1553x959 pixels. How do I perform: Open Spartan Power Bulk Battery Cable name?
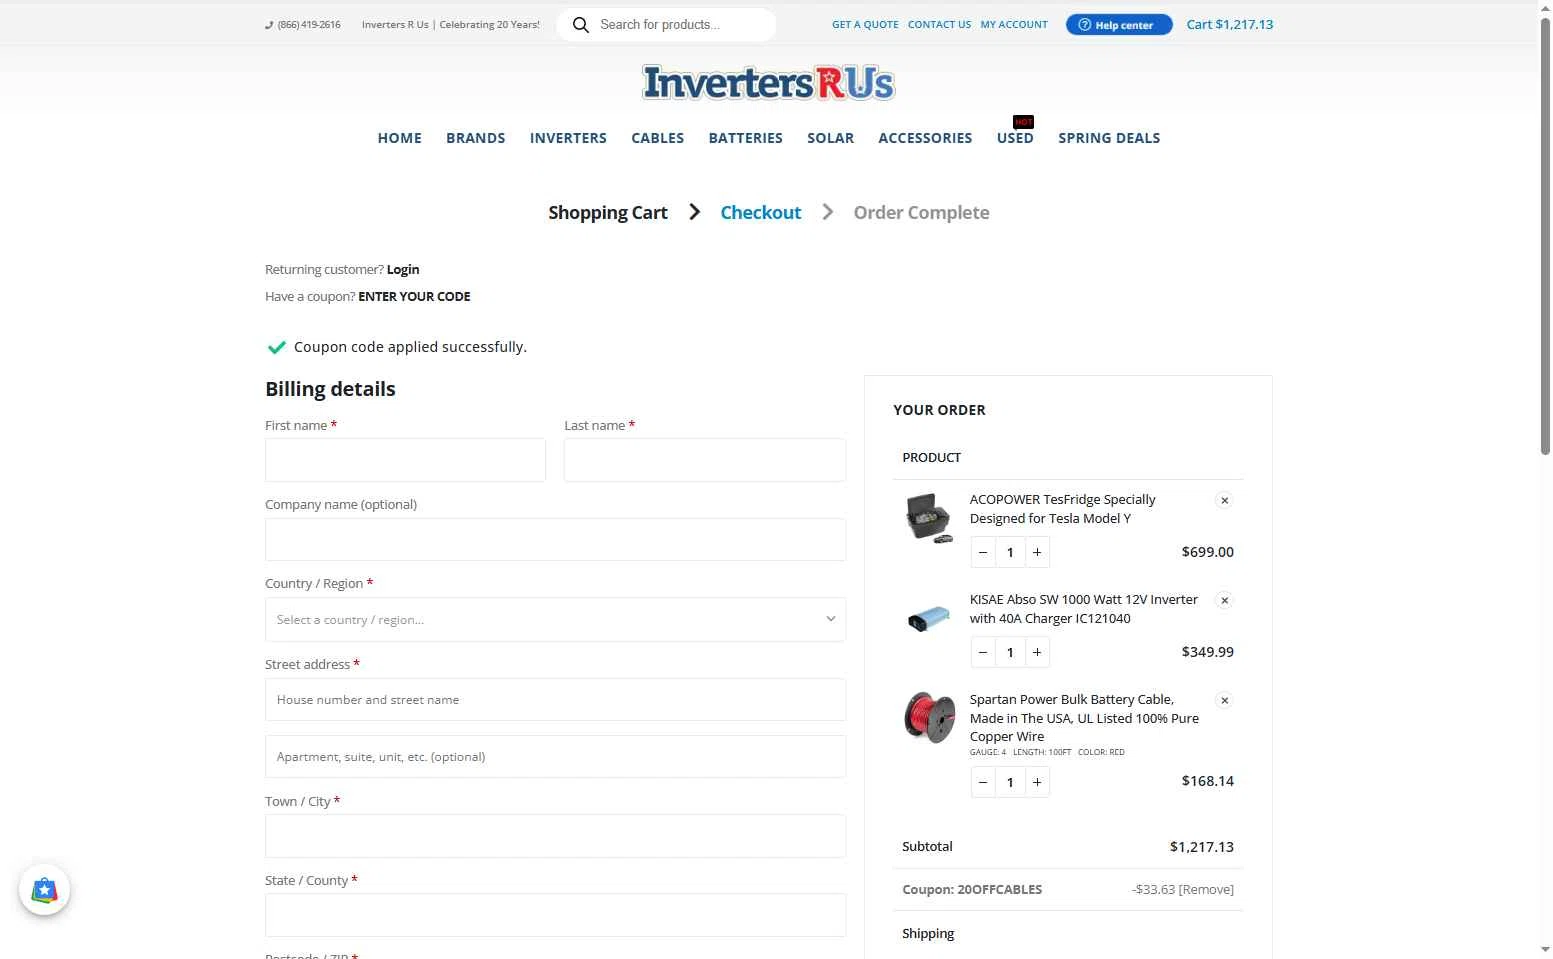click(x=1084, y=718)
